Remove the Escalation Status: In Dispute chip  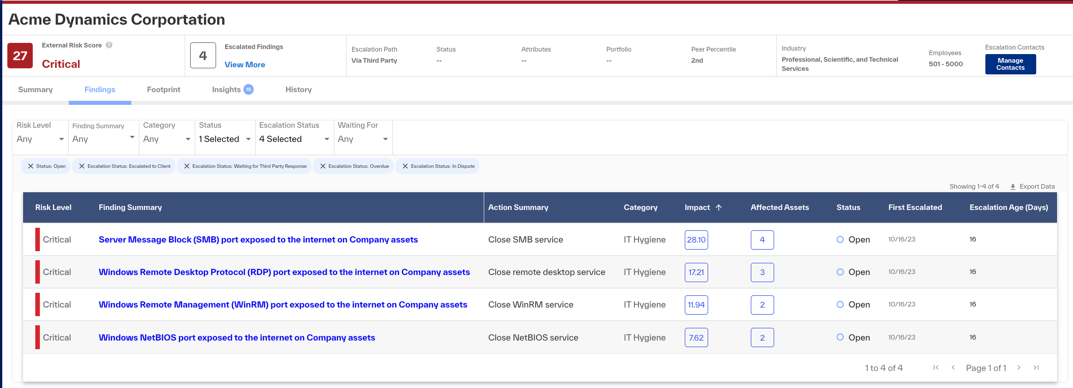point(404,166)
